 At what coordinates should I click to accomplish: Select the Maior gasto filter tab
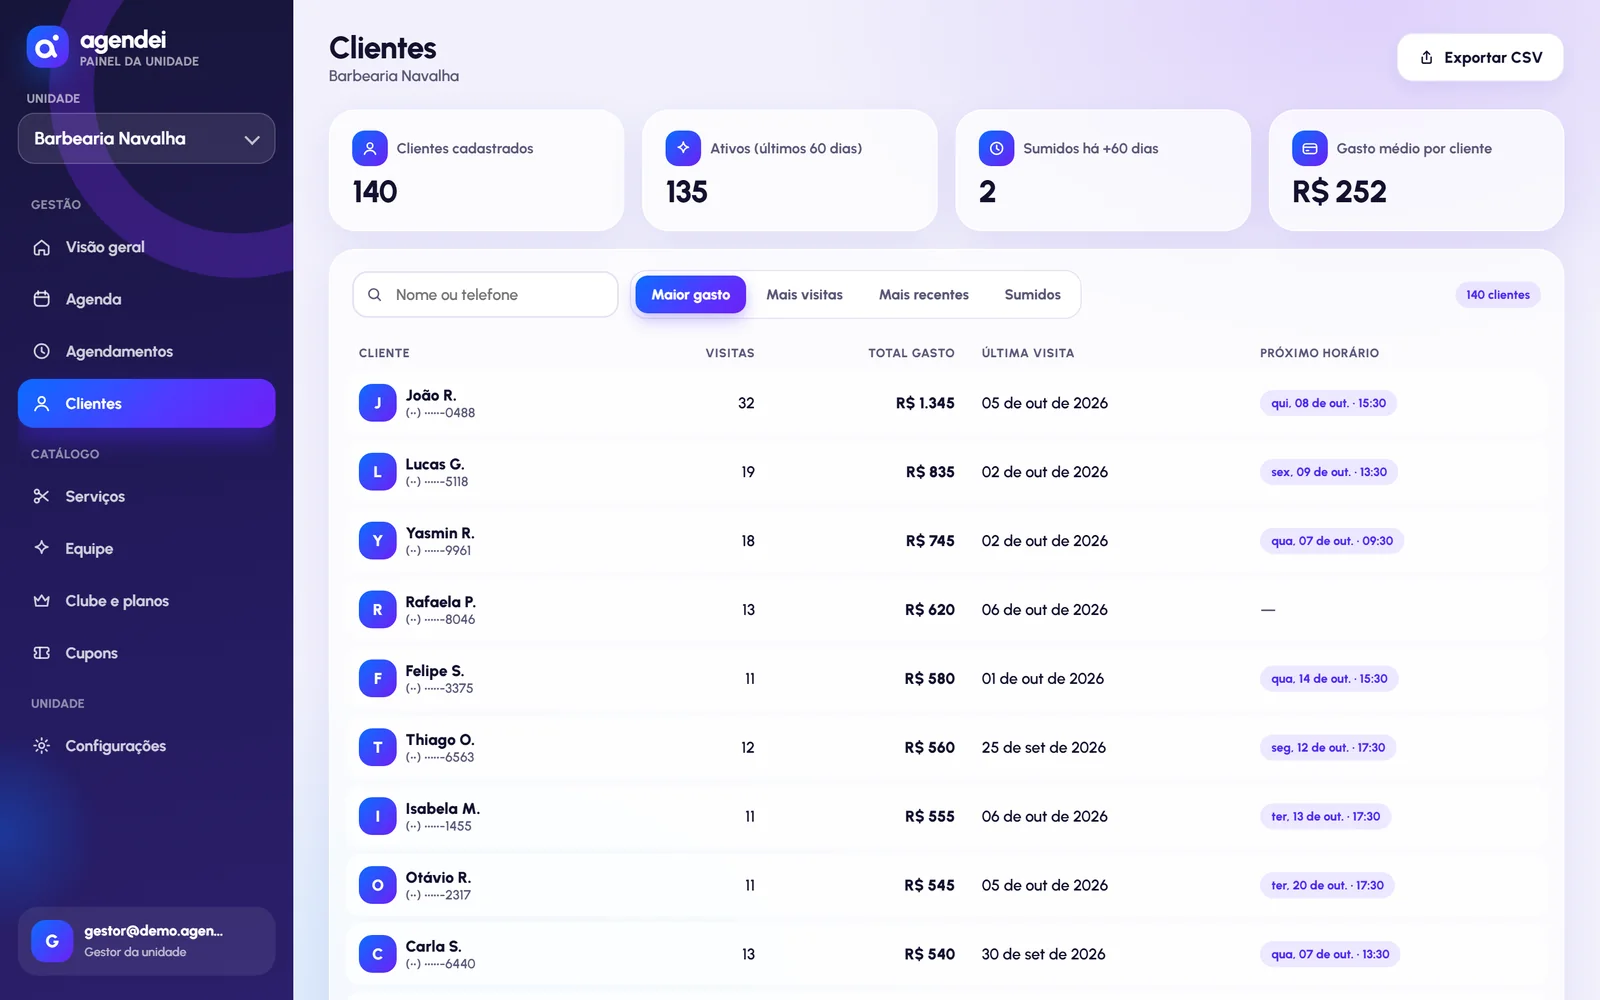[691, 295]
